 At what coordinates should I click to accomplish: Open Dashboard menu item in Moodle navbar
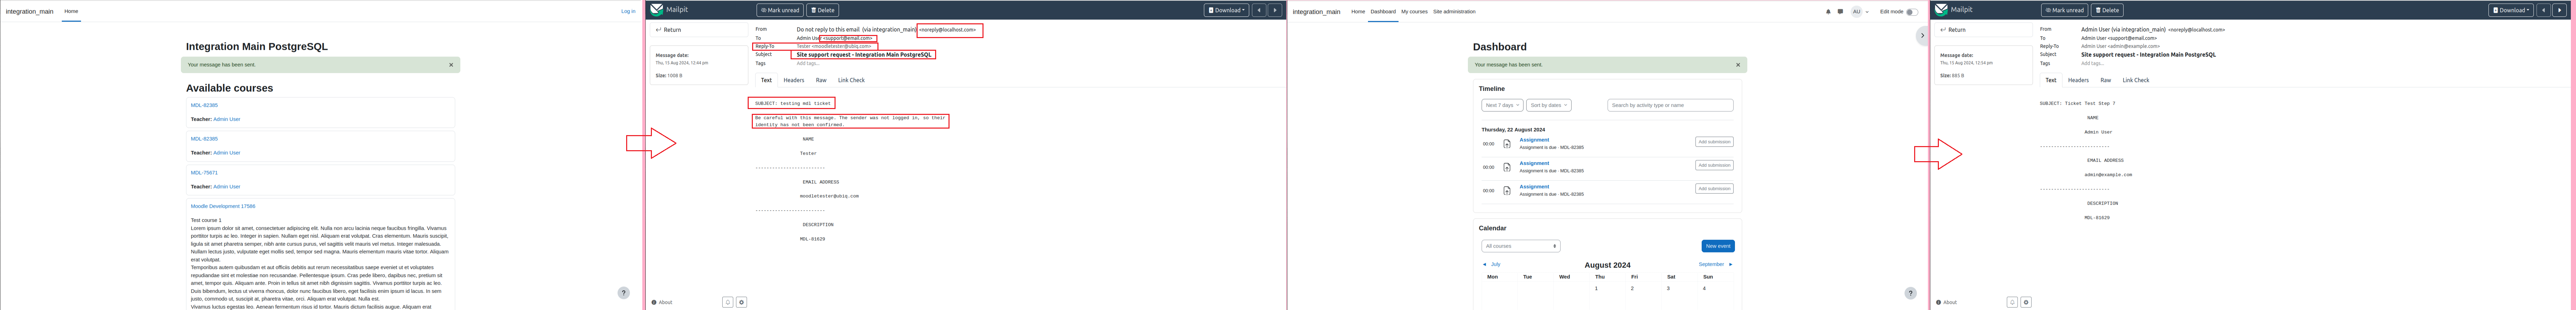pos(1383,12)
